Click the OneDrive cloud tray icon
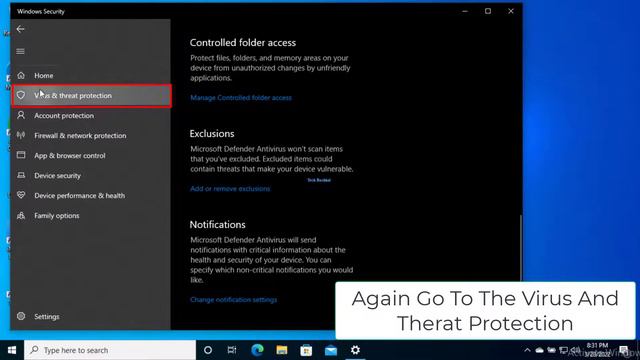 point(540,350)
